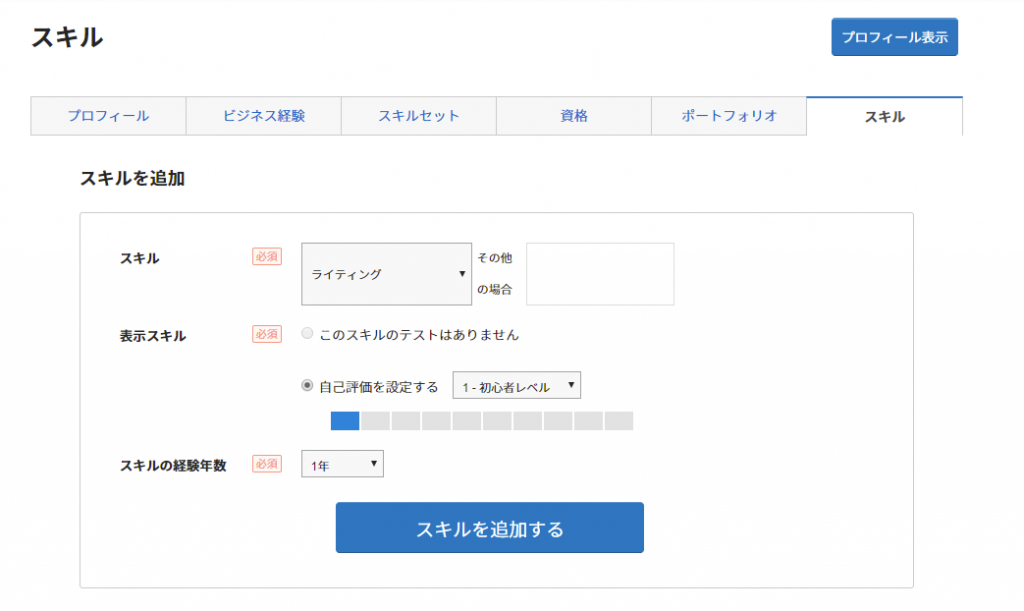Open the ポートフォリオ tab
Viewport: 1024px width, 611px height.
pos(728,116)
